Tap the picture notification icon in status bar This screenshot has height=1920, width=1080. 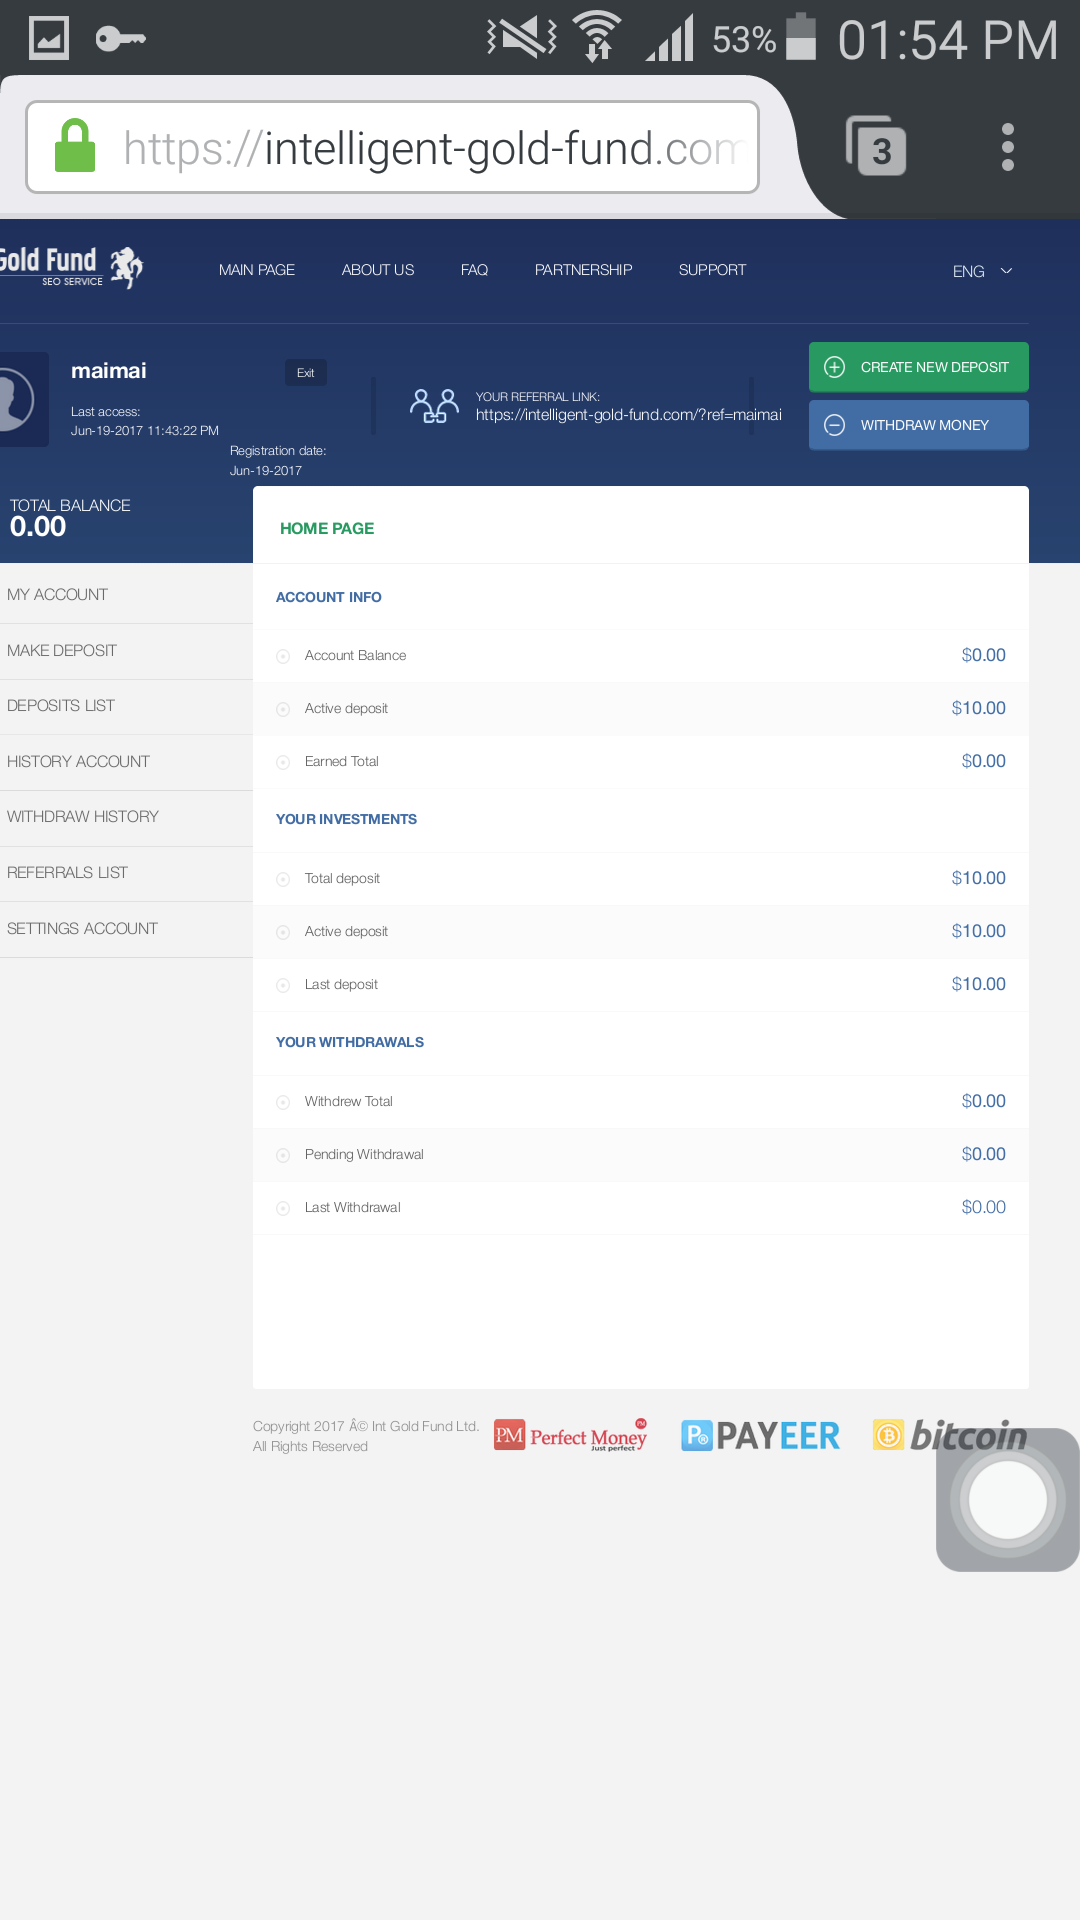48,39
